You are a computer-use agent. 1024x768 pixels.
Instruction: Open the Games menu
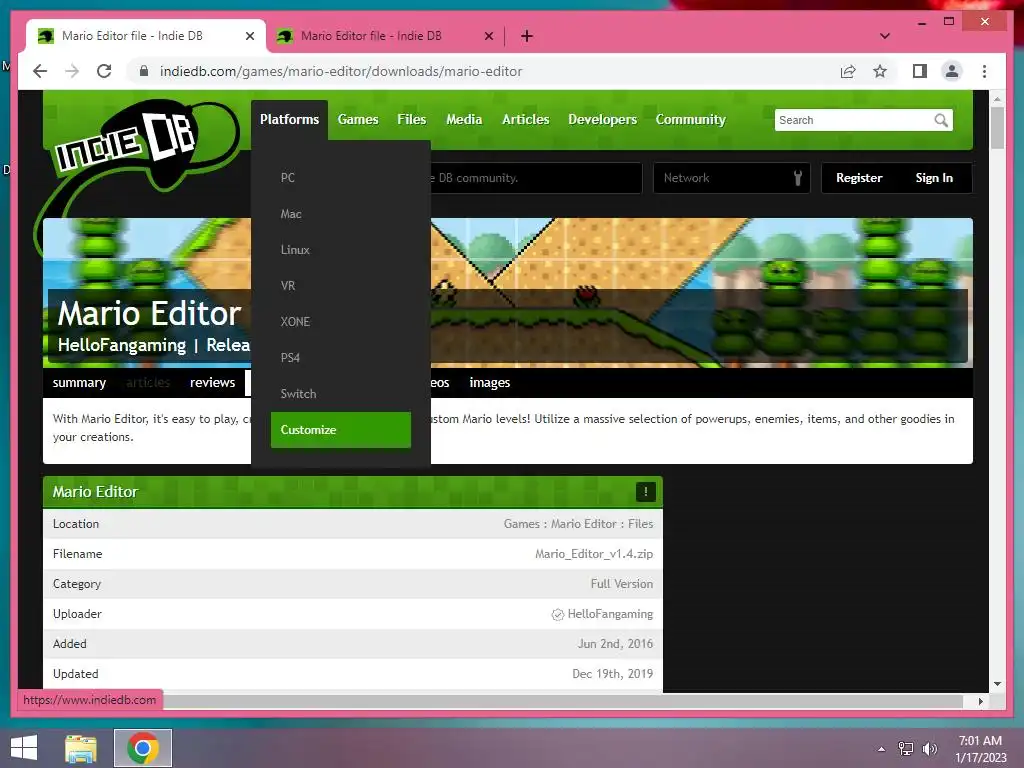click(358, 120)
